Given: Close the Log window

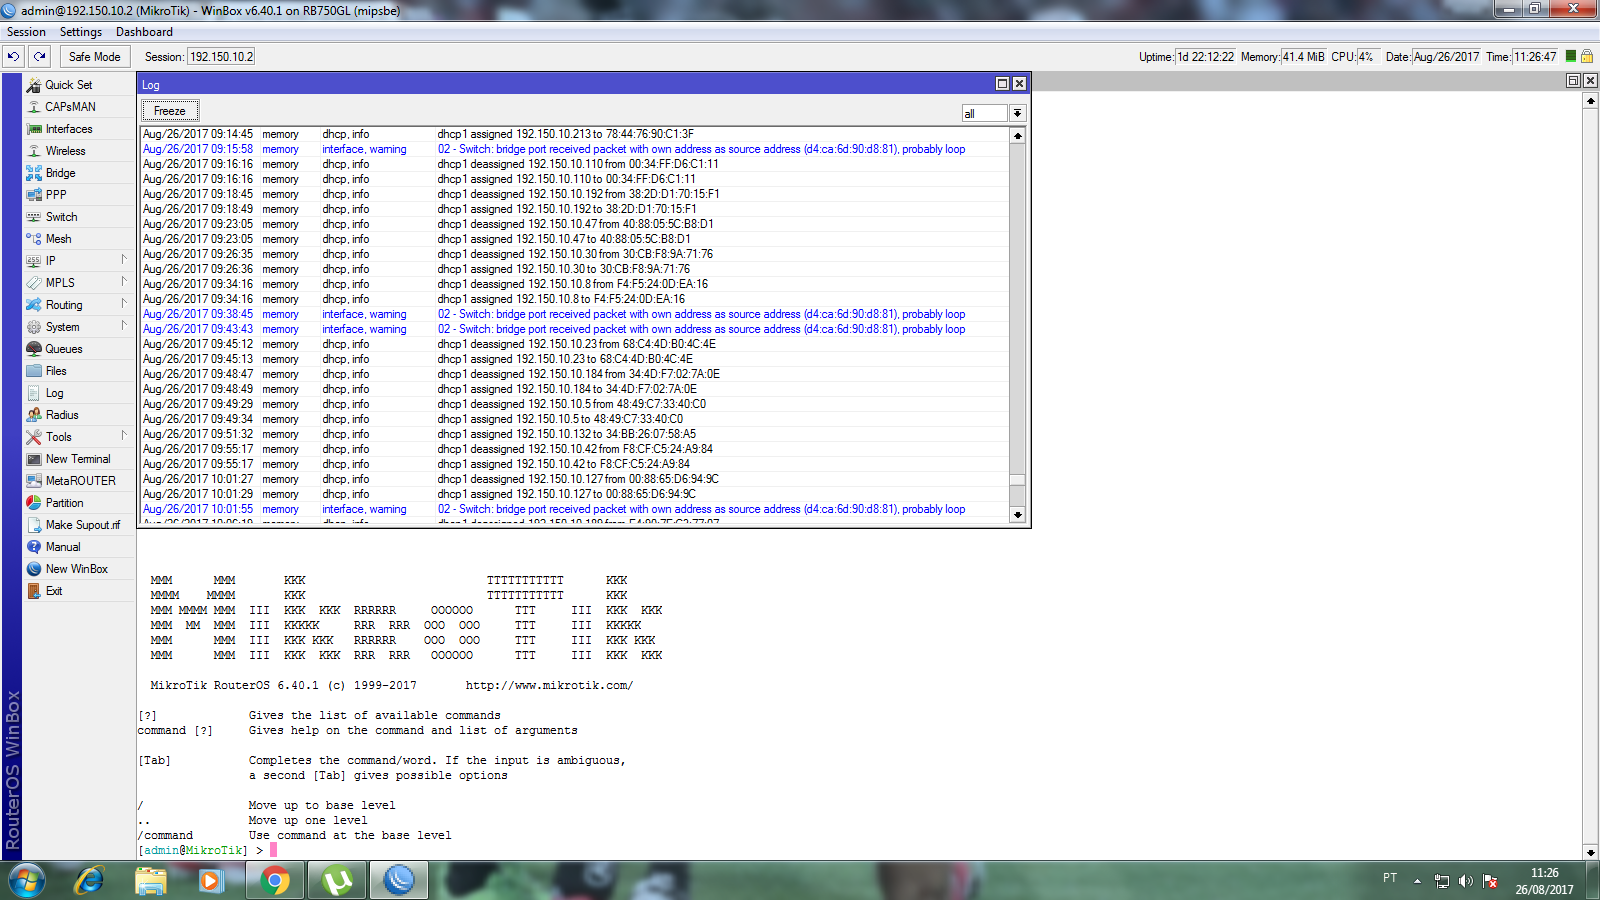Looking at the screenshot, I should point(1019,84).
